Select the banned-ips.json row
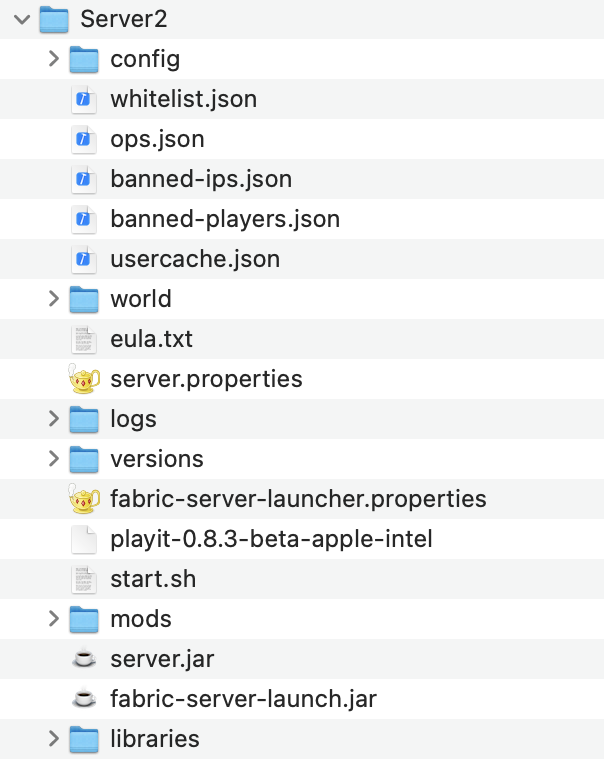The image size is (604, 762). tap(302, 179)
